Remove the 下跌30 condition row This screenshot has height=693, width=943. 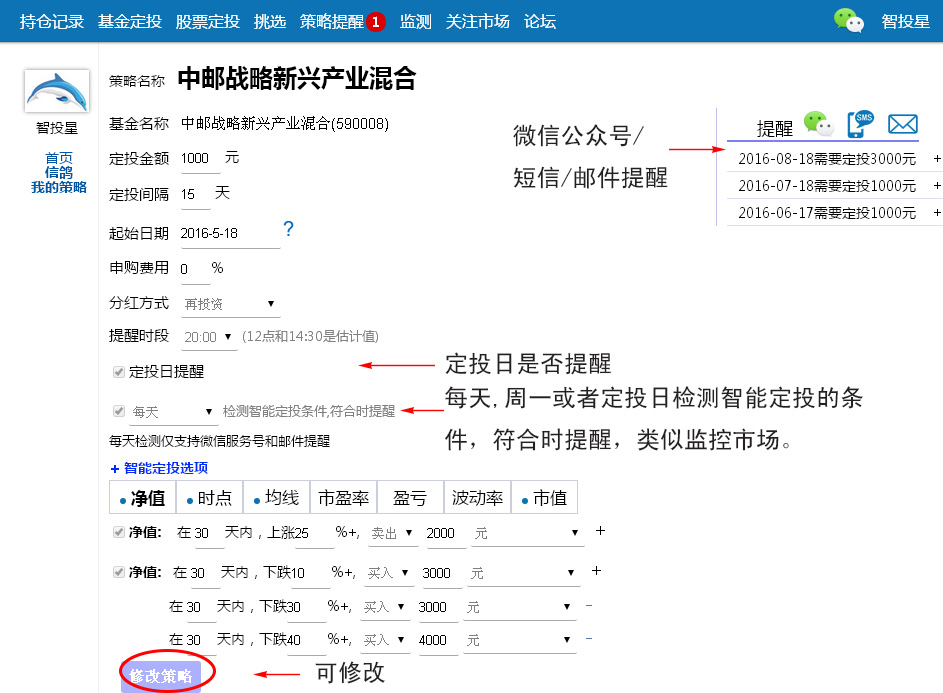pos(589,605)
